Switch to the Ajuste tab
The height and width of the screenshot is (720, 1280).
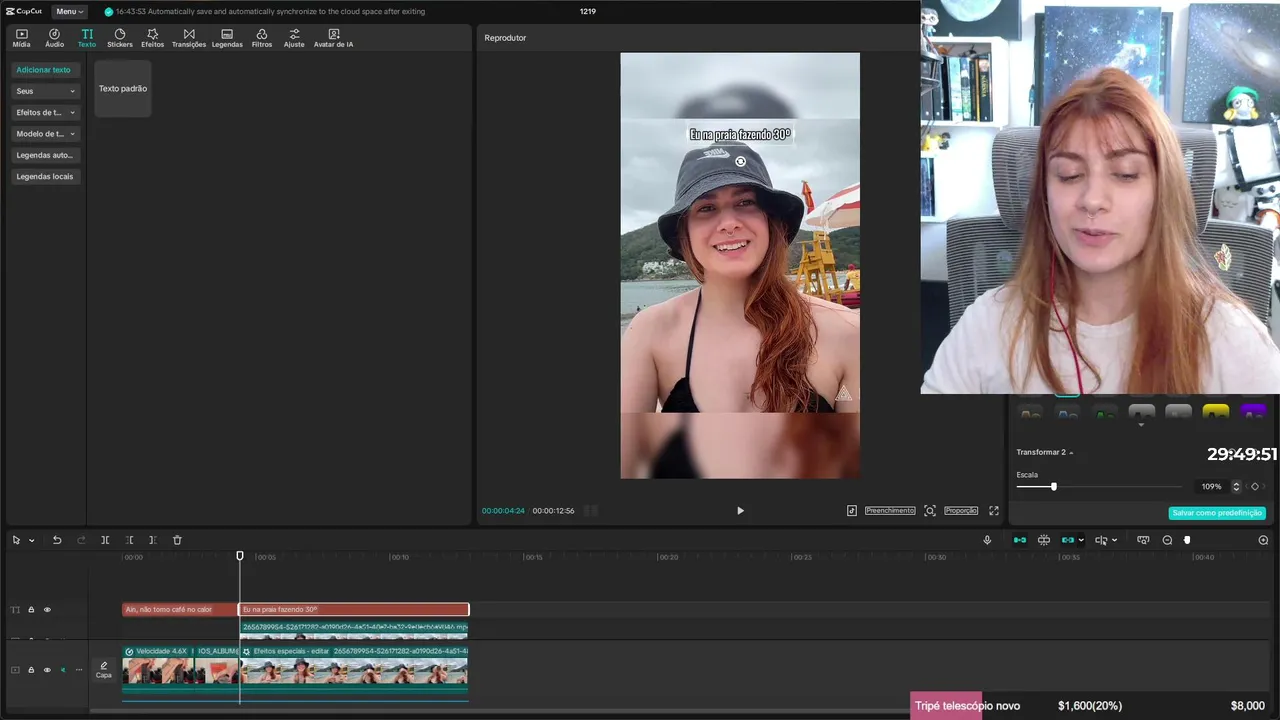click(x=294, y=38)
